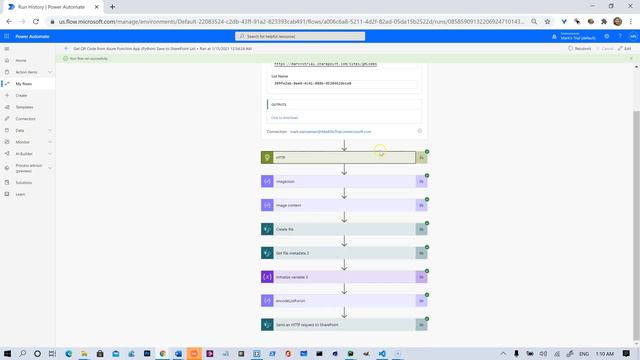Click the Process advisor sidebar icon

(x=7, y=168)
